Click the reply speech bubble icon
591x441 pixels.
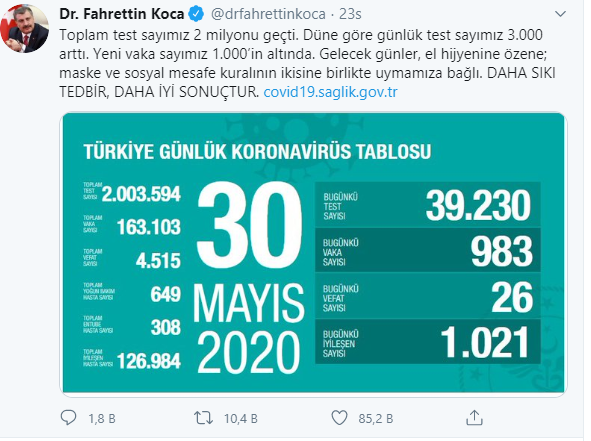(x=68, y=418)
